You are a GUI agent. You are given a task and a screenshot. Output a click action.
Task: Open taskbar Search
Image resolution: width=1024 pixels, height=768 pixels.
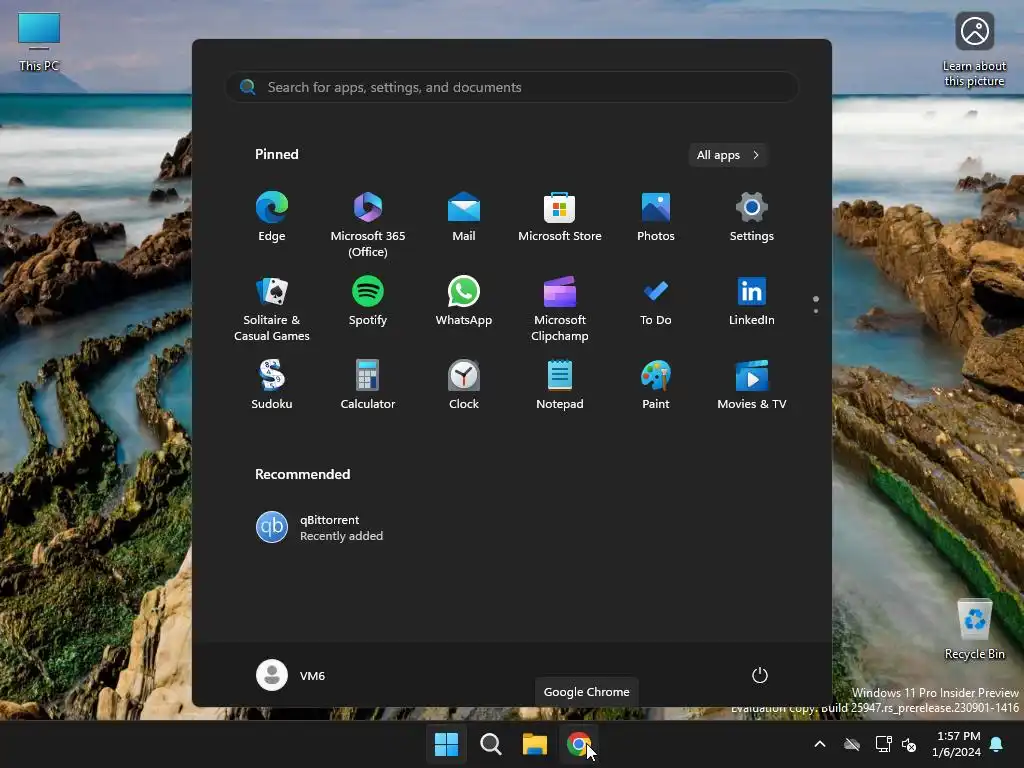point(490,744)
